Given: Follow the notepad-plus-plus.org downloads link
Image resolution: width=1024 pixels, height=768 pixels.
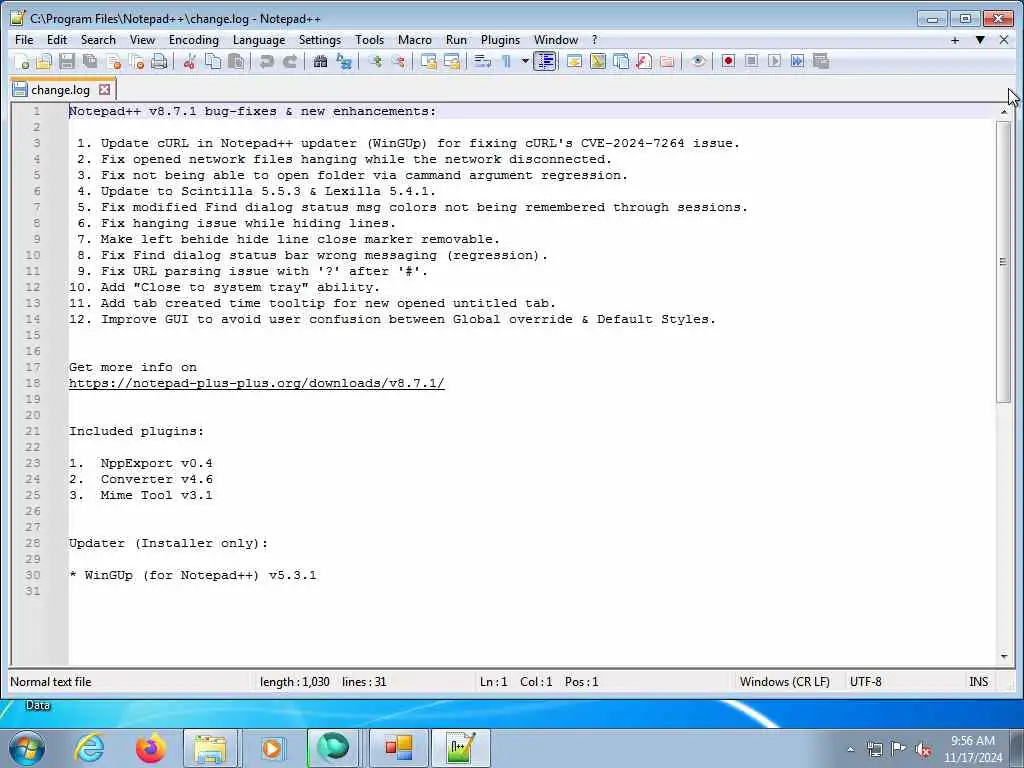Looking at the screenshot, I should [257, 383].
